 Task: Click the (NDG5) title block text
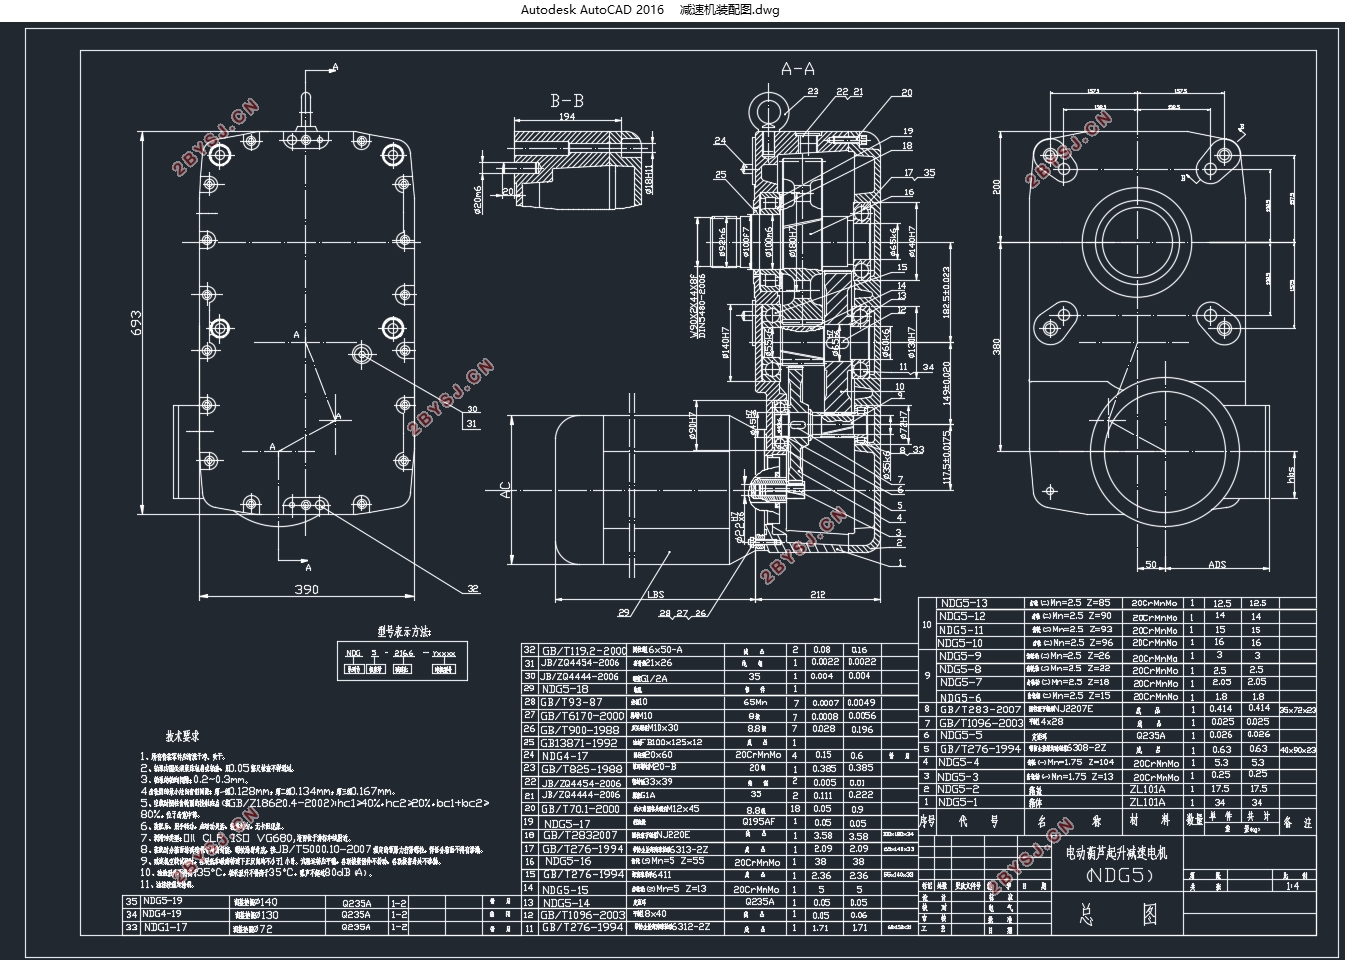click(x=1118, y=877)
